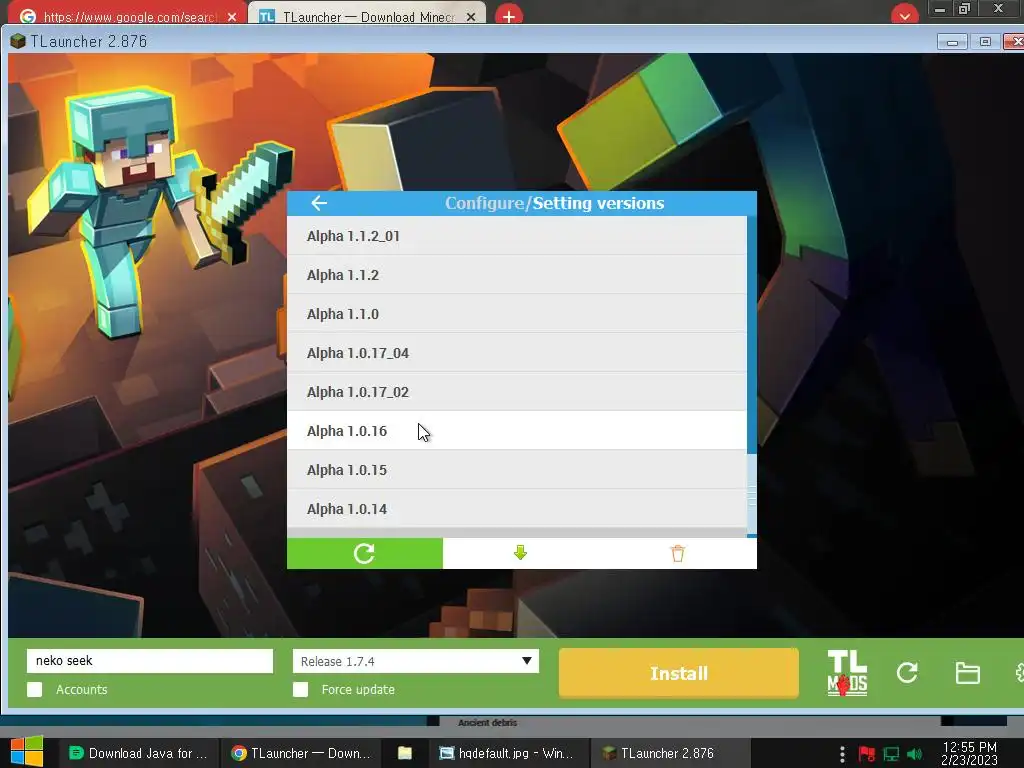Toggle the Force update checkbox

(x=300, y=690)
